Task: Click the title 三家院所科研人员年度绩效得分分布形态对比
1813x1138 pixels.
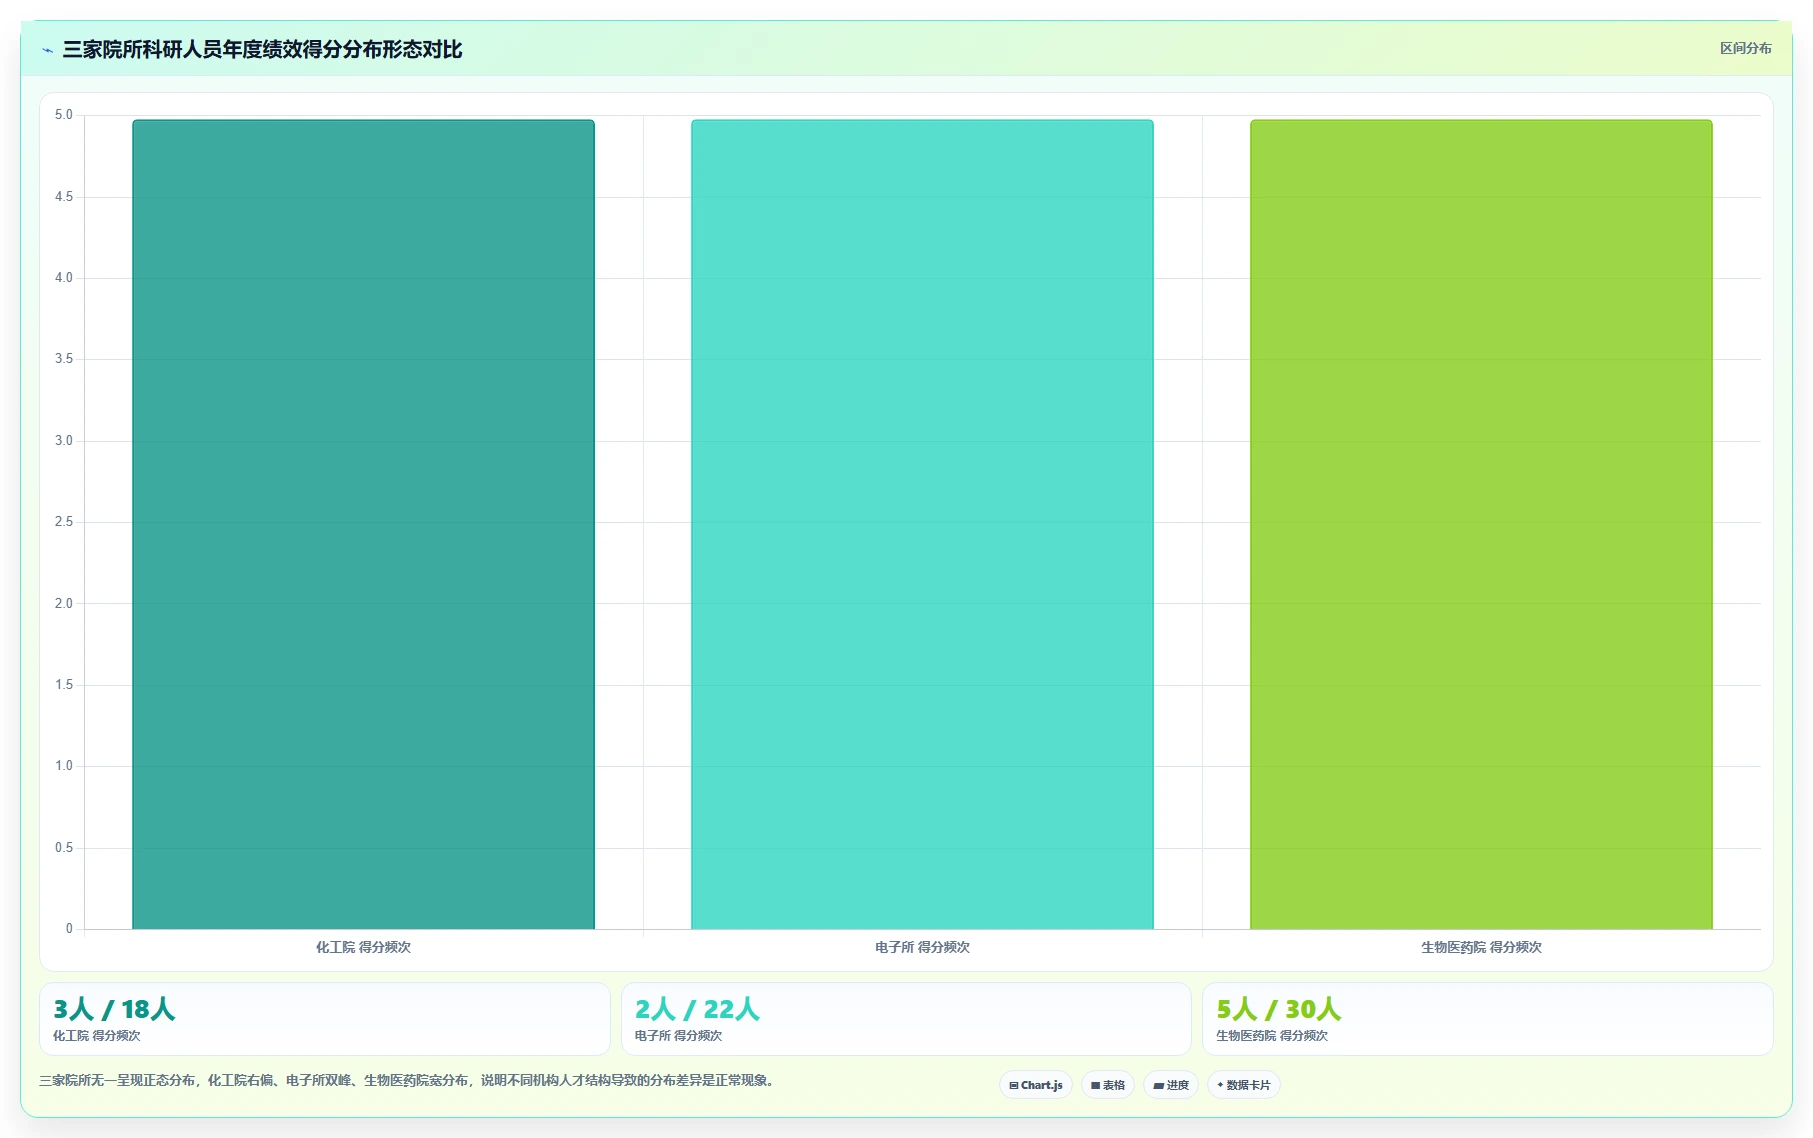Action: pos(262,50)
